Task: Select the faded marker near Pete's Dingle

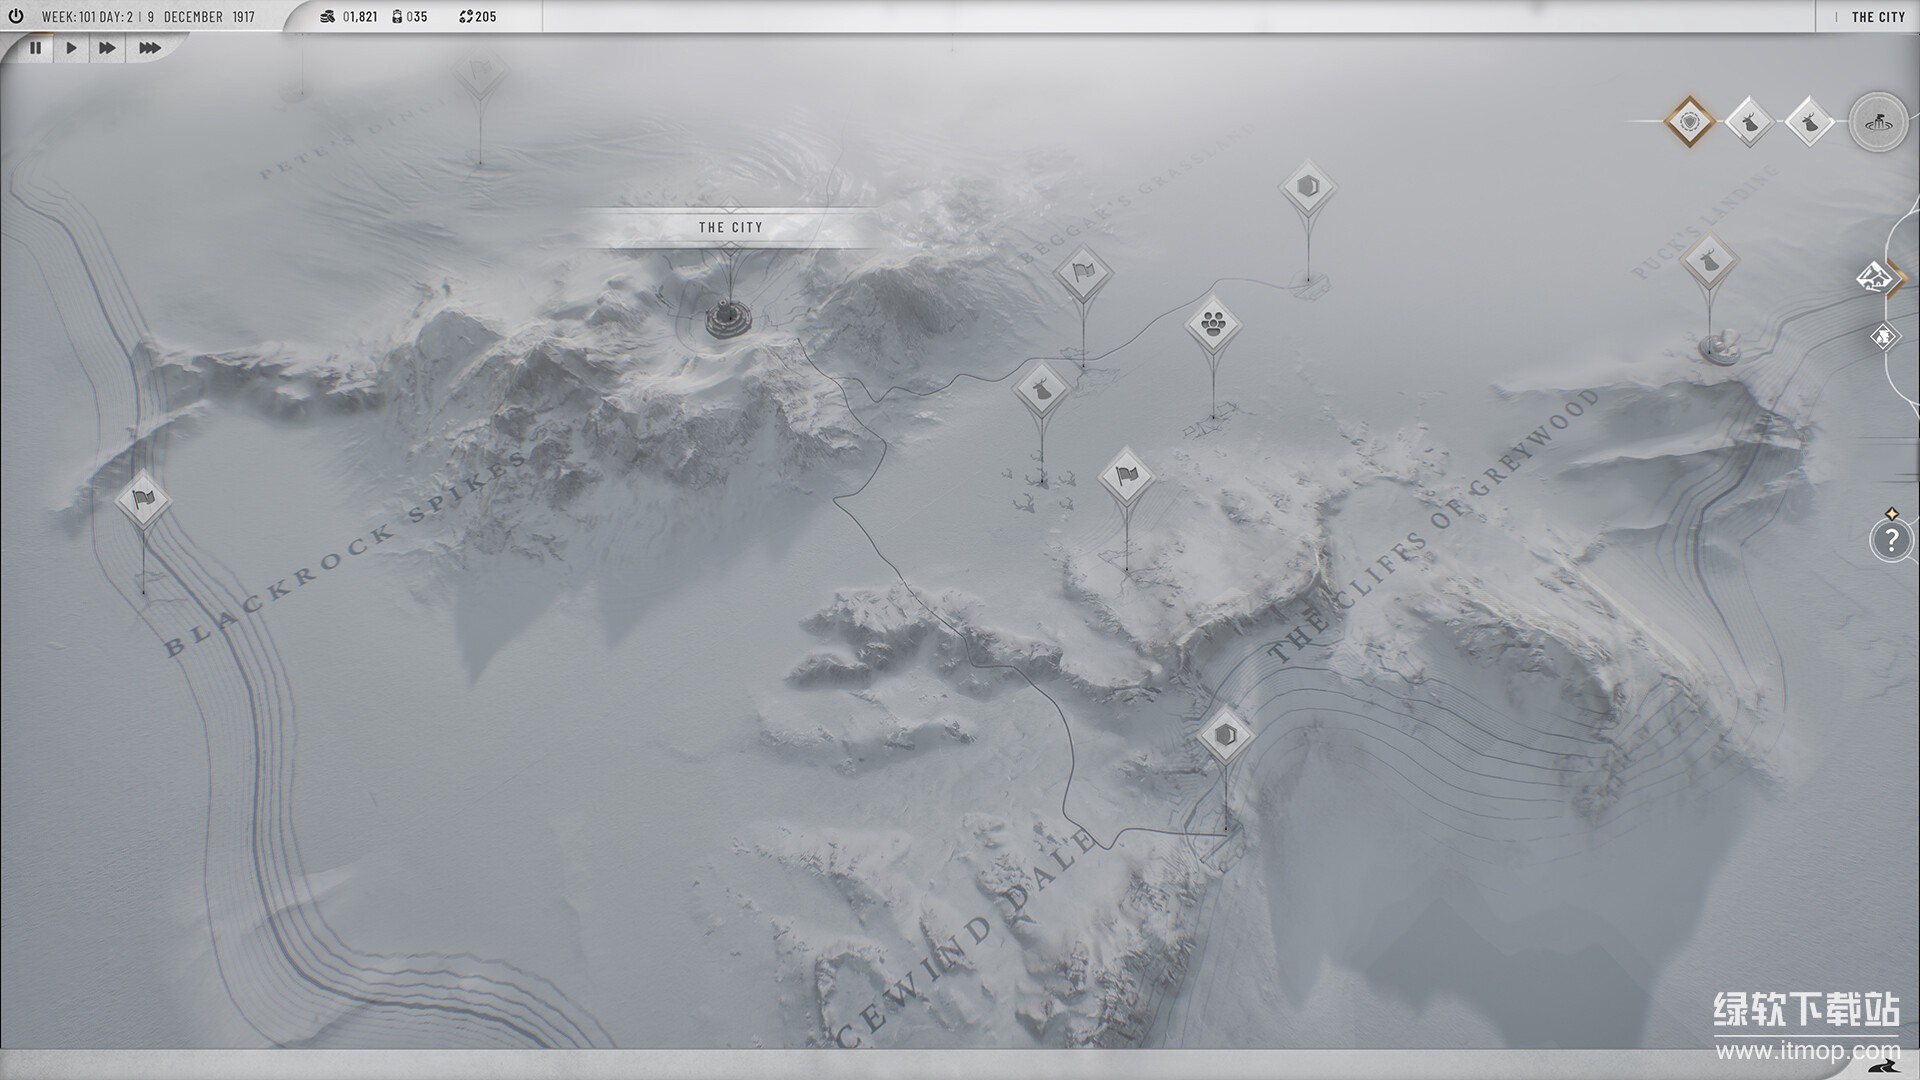Action: click(x=480, y=73)
